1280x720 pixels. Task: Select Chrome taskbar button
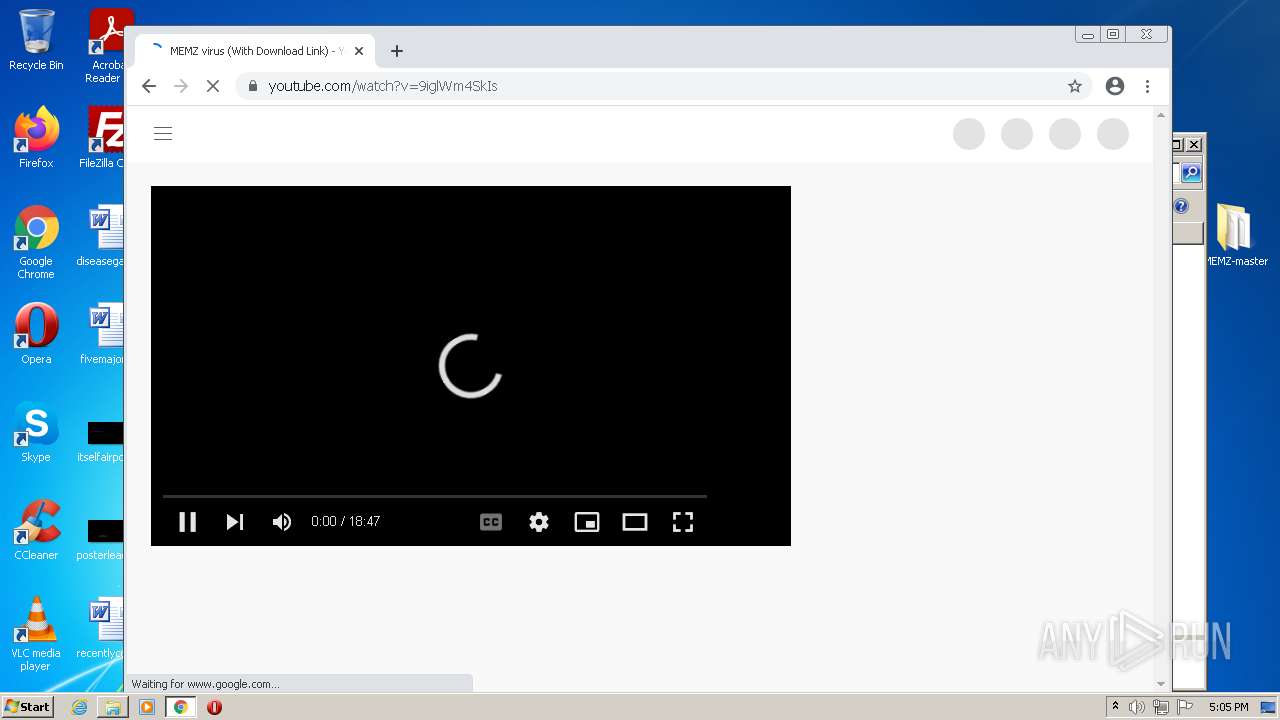[x=181, y=707]
